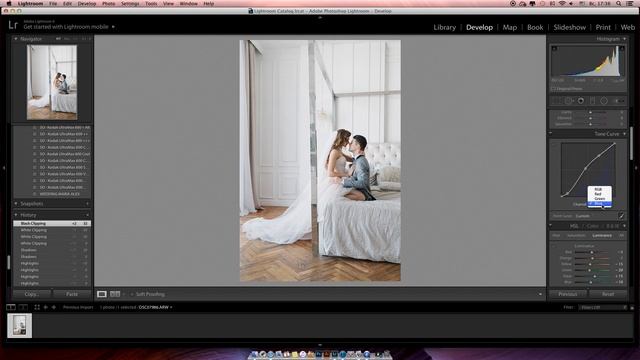Image resolution: width=640 pixels, height=360 pixels.
Task: Switch to the Library module
Action: pyautogui.click(x=444, y=27)
